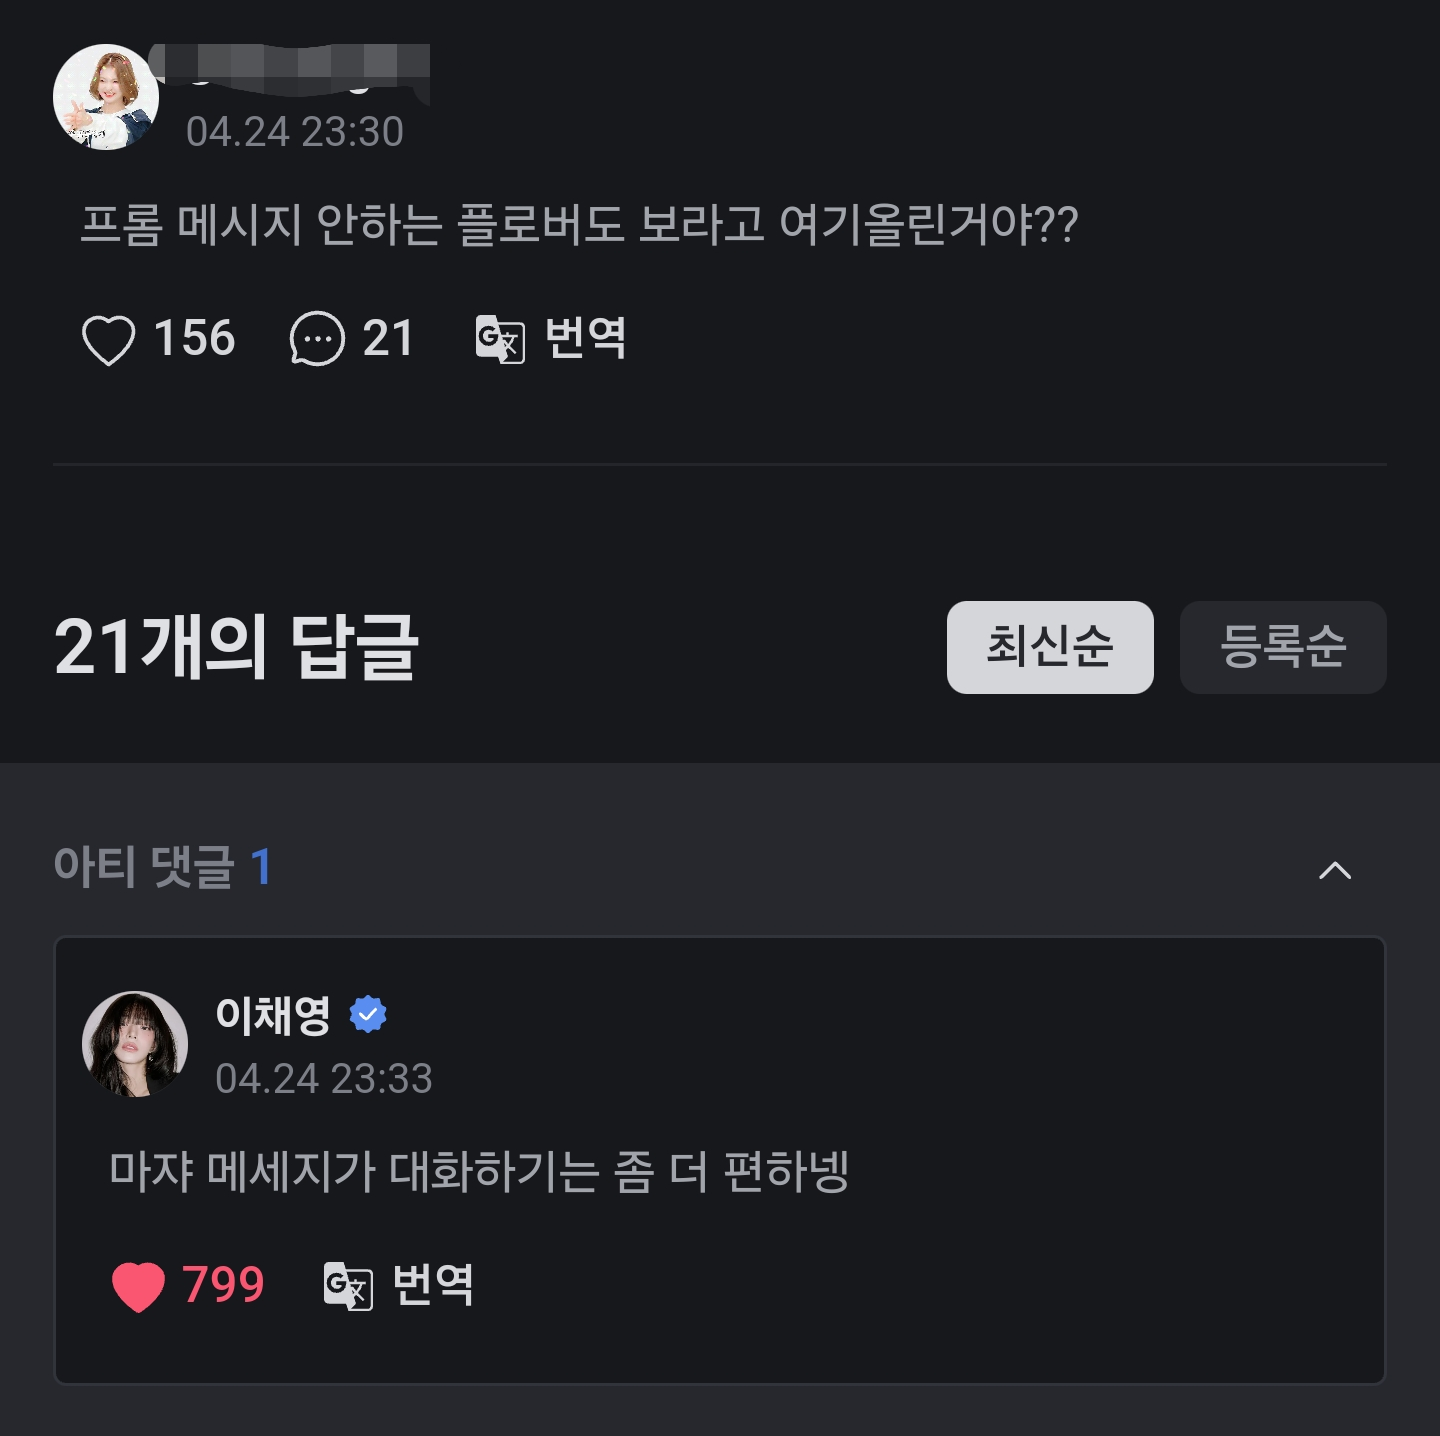Sort replies by 등록순
1440x1436 pixels.
(1283, 647)
